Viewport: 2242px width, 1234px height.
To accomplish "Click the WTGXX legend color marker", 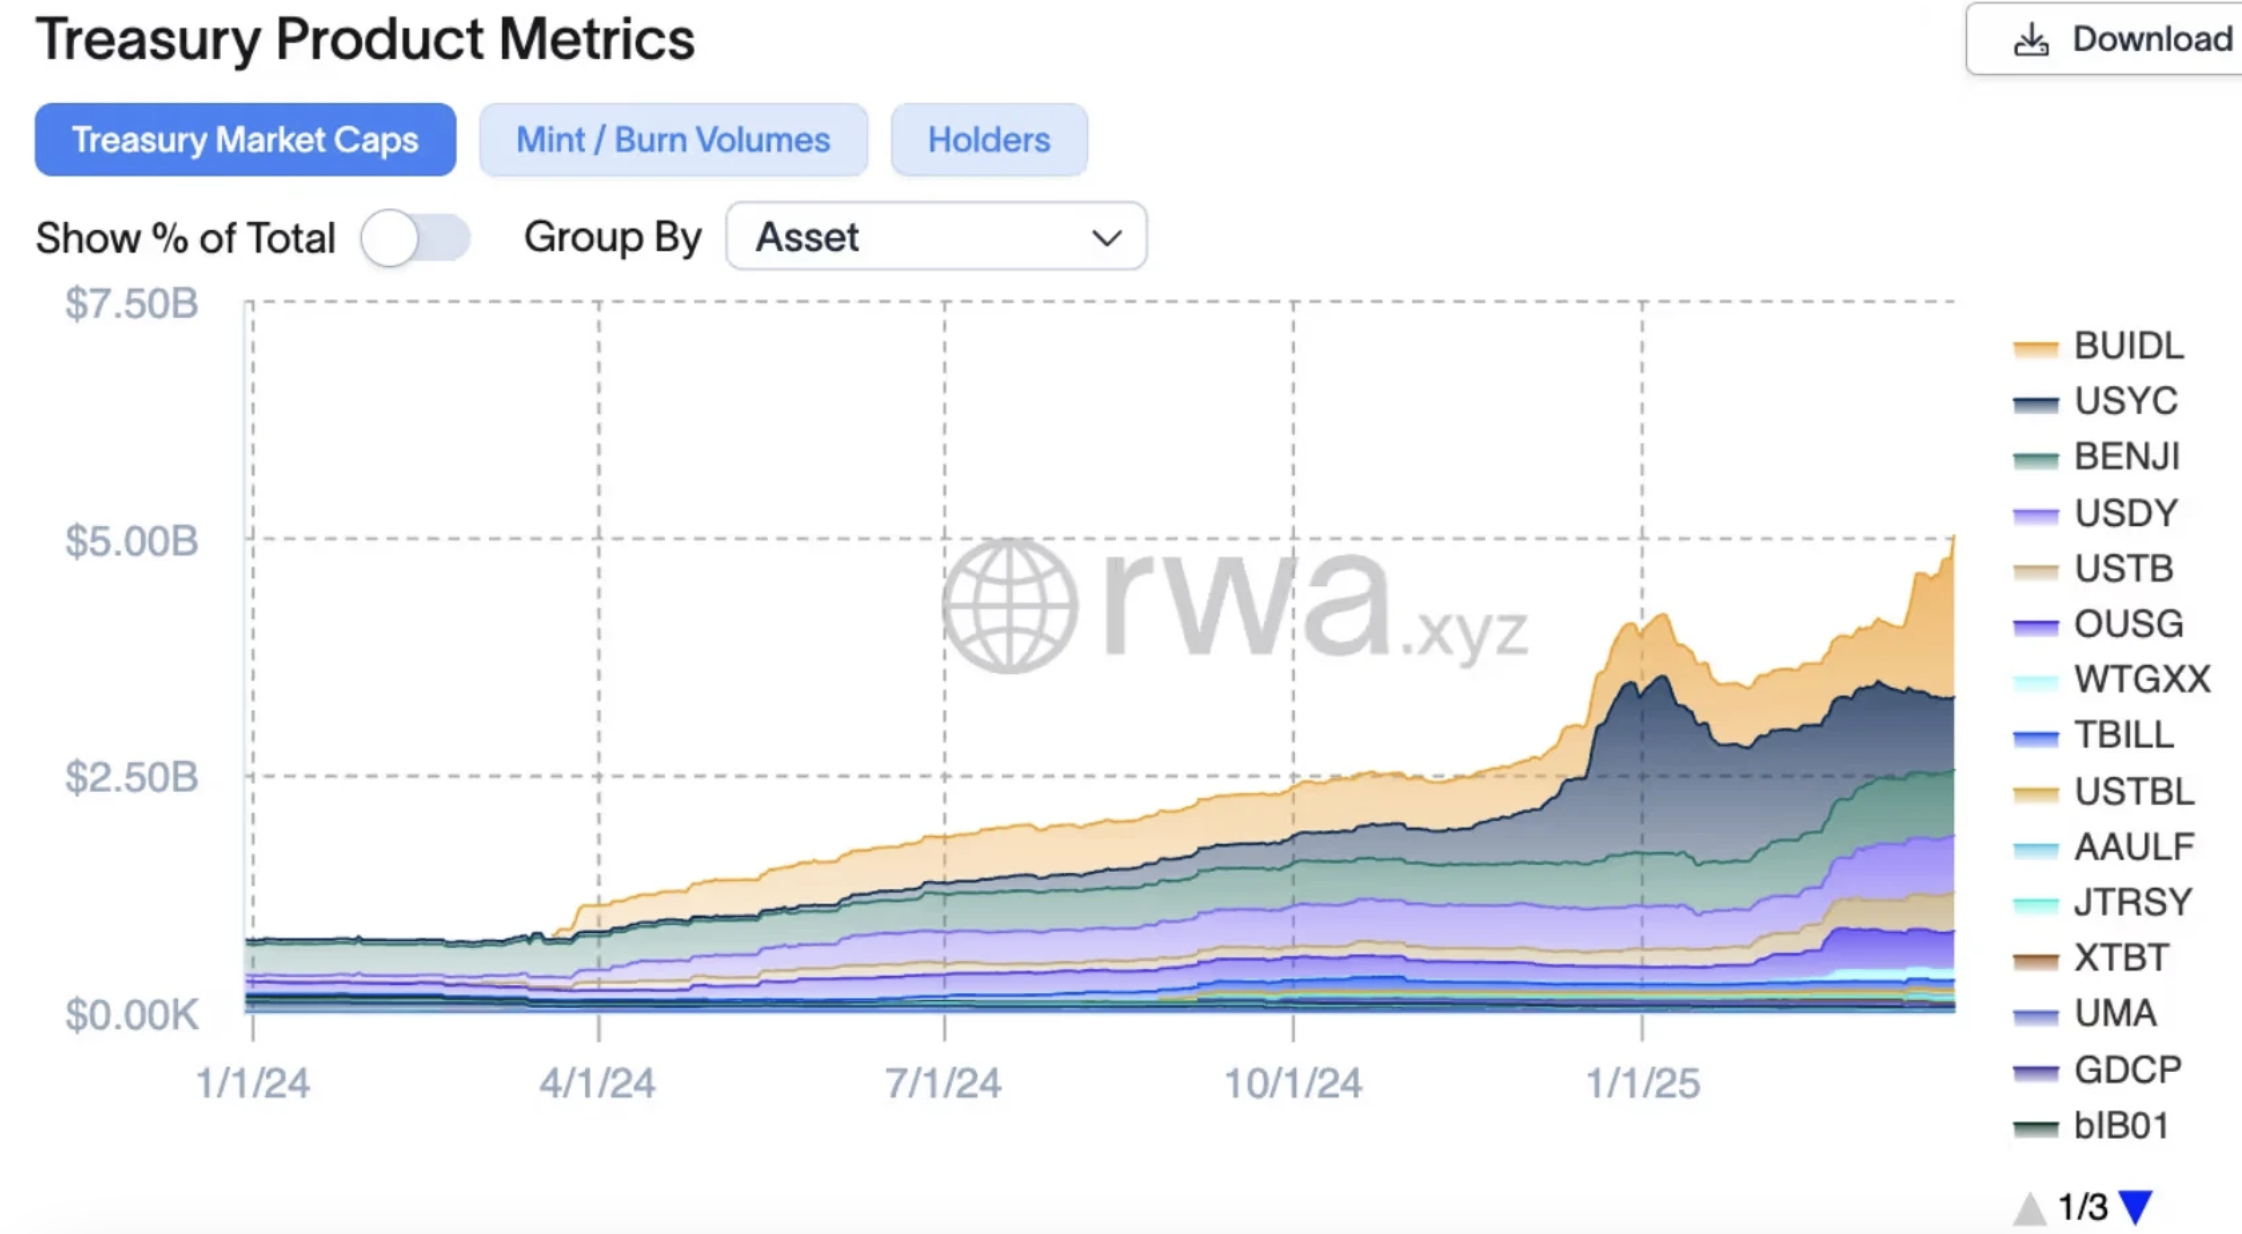I will (x=2035, y=682).
